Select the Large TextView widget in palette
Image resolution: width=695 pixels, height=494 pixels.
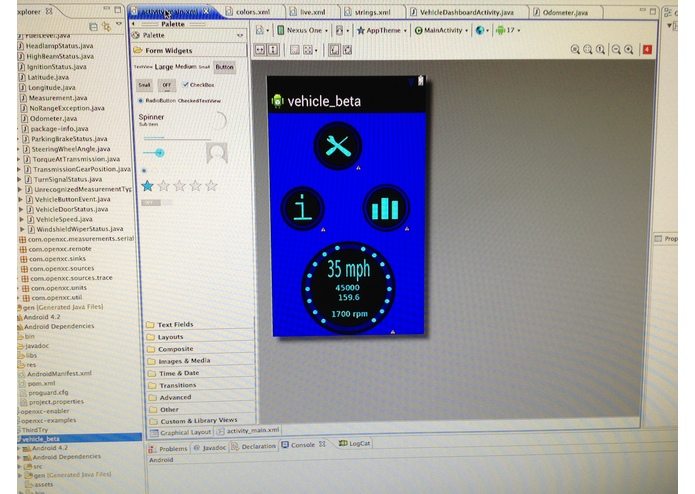point(164,67)
